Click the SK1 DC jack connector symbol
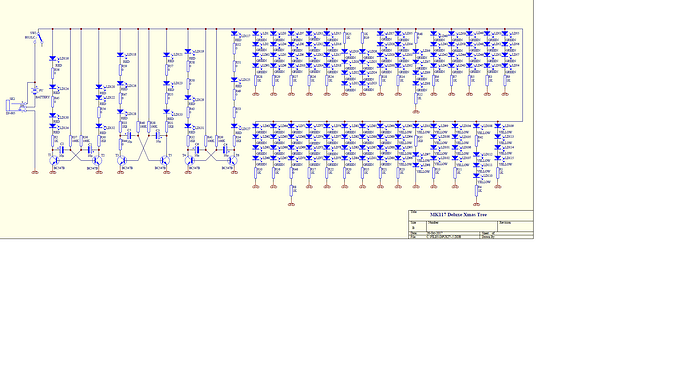Viewport: 690px width, 388px height. (9, 106)
